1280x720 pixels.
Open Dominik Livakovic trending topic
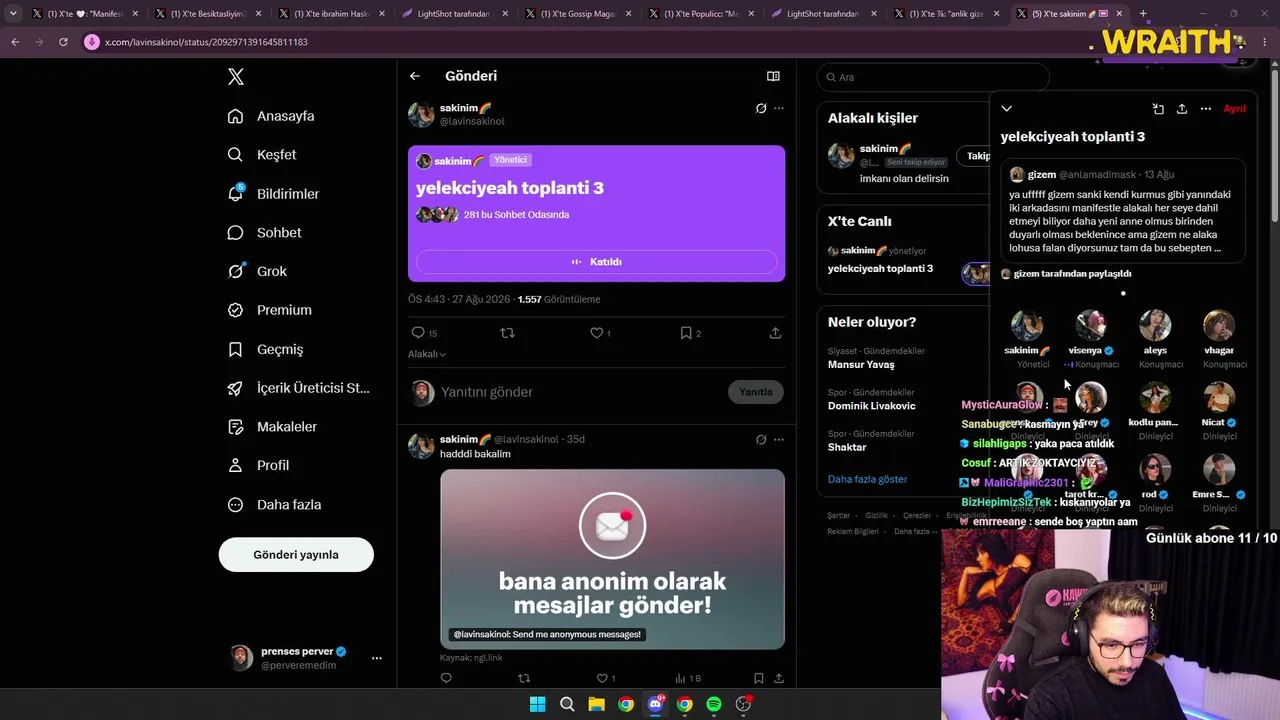871,406
